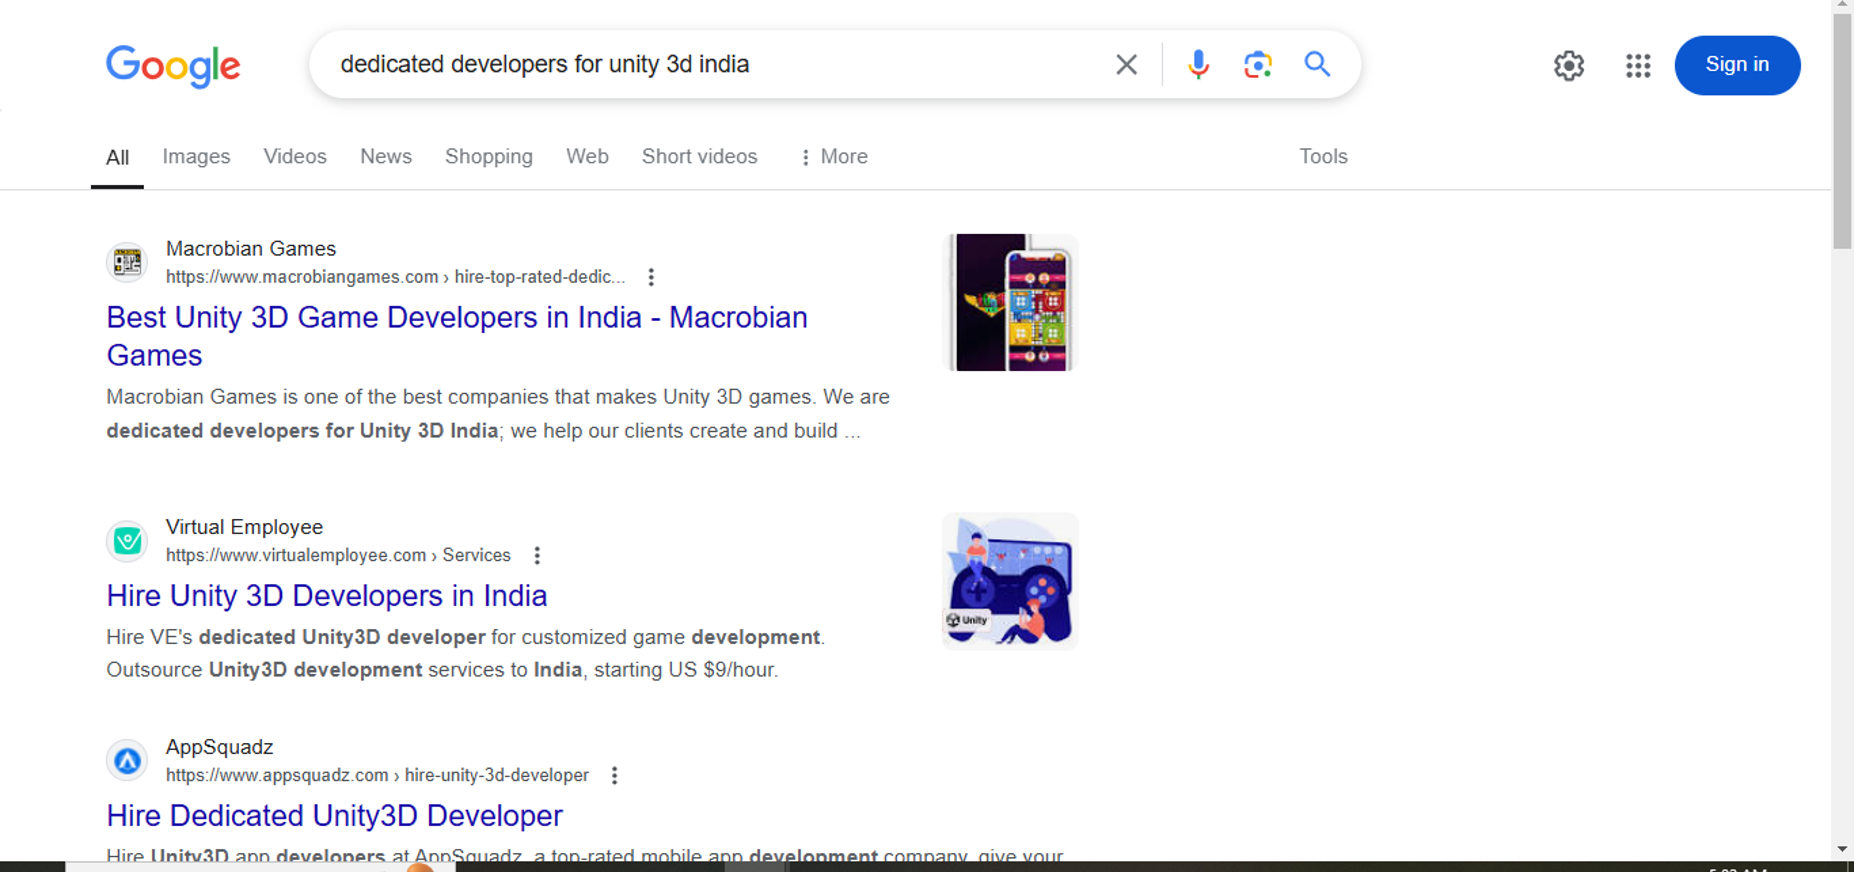Viewport: 1854px width, 872px height.
Task: Open options menu for Virtual Employee result
Action: click(x=537, y=555)
